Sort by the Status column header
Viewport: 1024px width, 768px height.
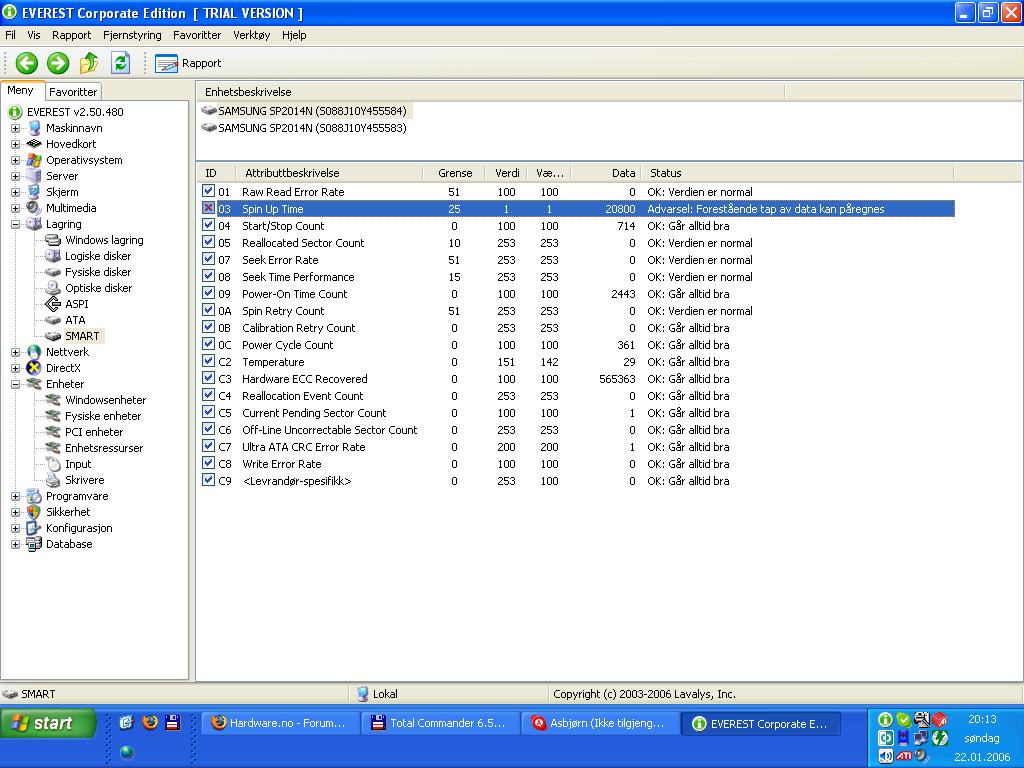[797, 173]
